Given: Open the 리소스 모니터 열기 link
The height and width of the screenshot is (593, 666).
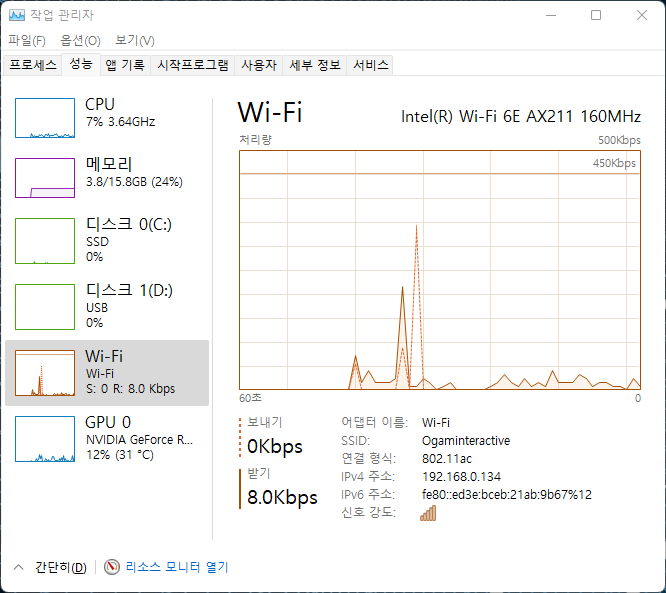Looking at the screenshot, I should [x=177, y=567].
